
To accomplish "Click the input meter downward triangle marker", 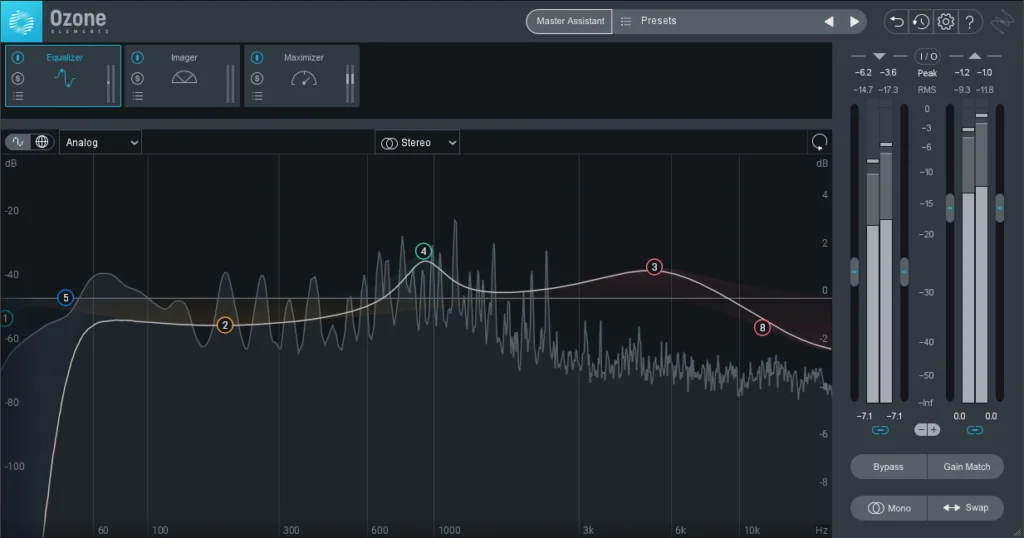I will (x=879, y=57).
